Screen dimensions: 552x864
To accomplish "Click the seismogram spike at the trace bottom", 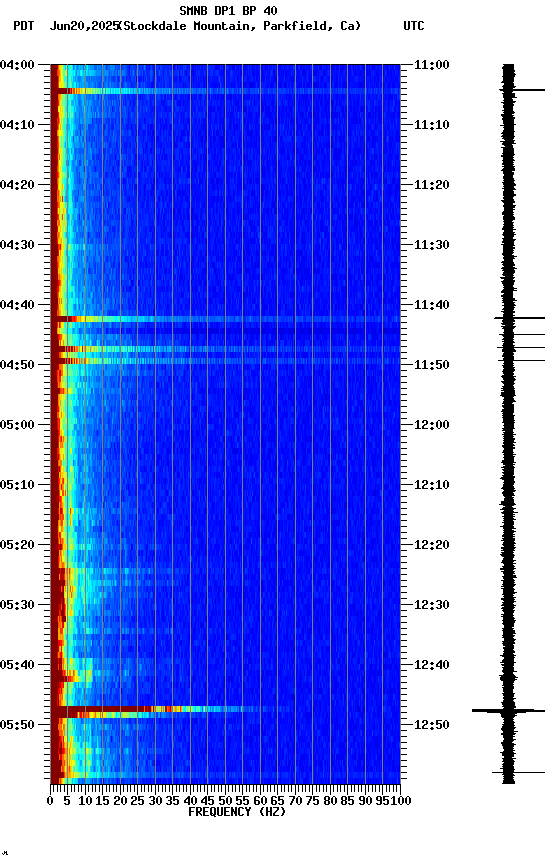I will coord(518,773).
